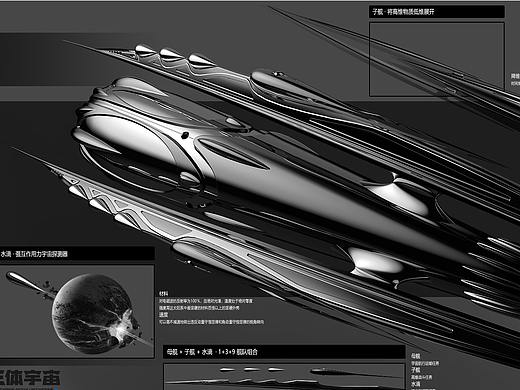Click the '母舰' legend label at bottom right
The width and height of the screenshot is (520, 390).
(x=415, y=356)
